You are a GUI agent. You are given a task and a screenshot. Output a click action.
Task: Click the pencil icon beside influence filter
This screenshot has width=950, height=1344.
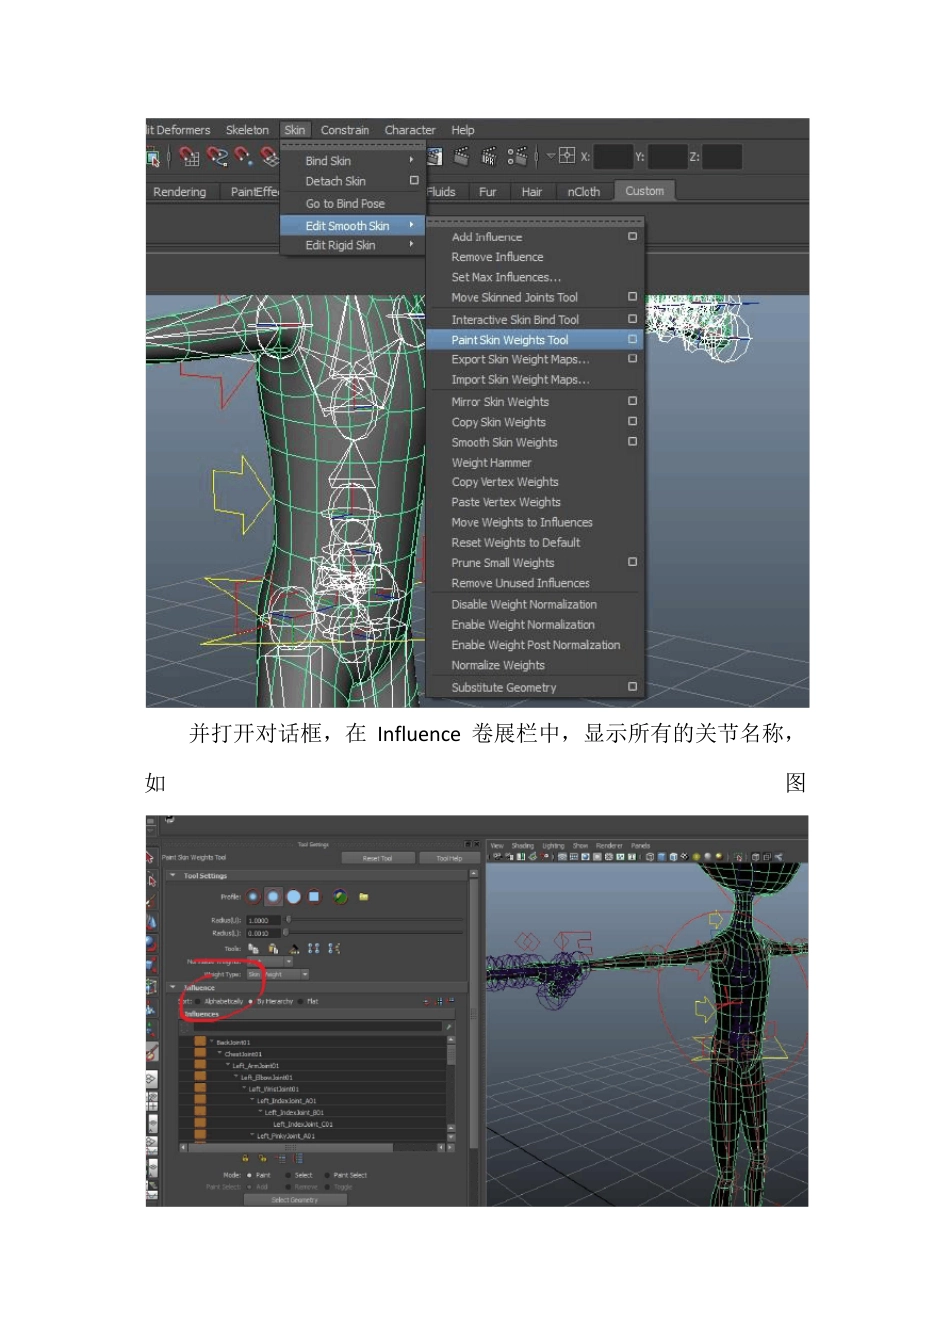[448, 1027]
